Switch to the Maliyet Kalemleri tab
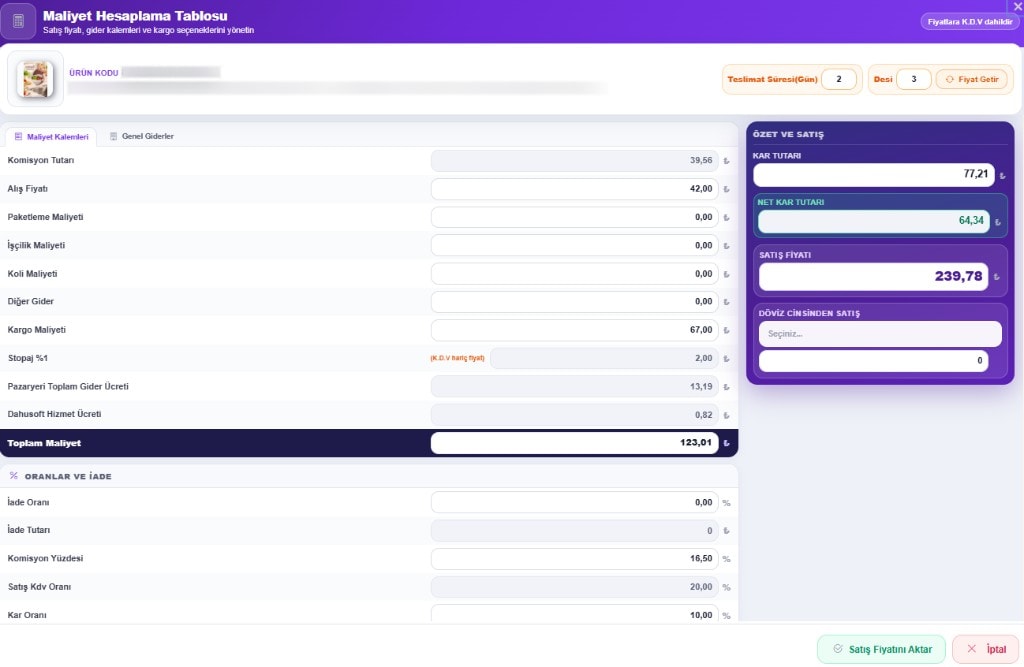Screen dimensions: 1024x667 [51, 137]
